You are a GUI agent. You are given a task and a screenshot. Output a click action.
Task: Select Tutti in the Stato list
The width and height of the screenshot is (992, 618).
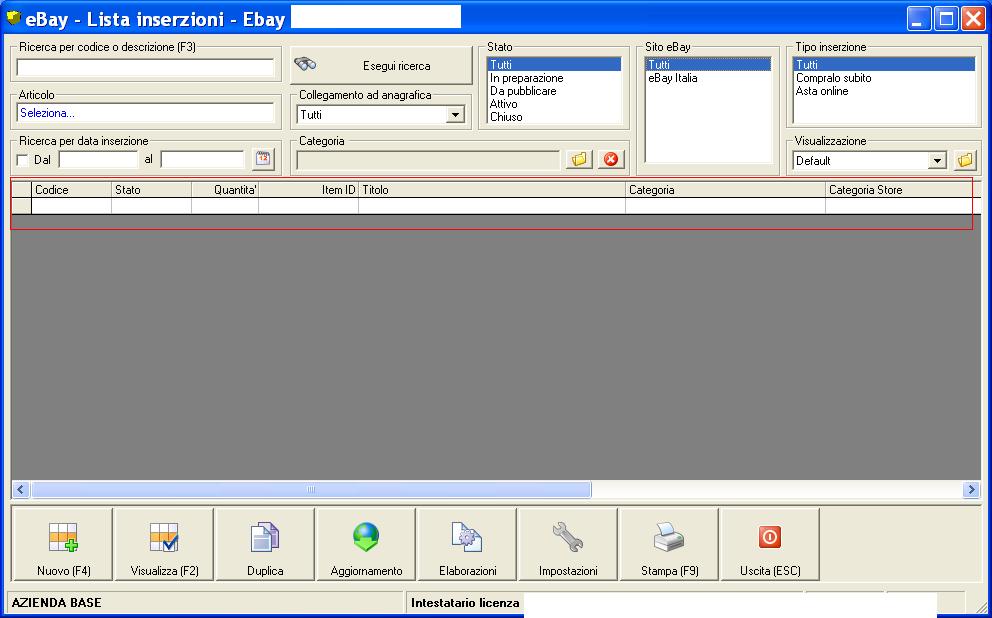click(554, 65)
